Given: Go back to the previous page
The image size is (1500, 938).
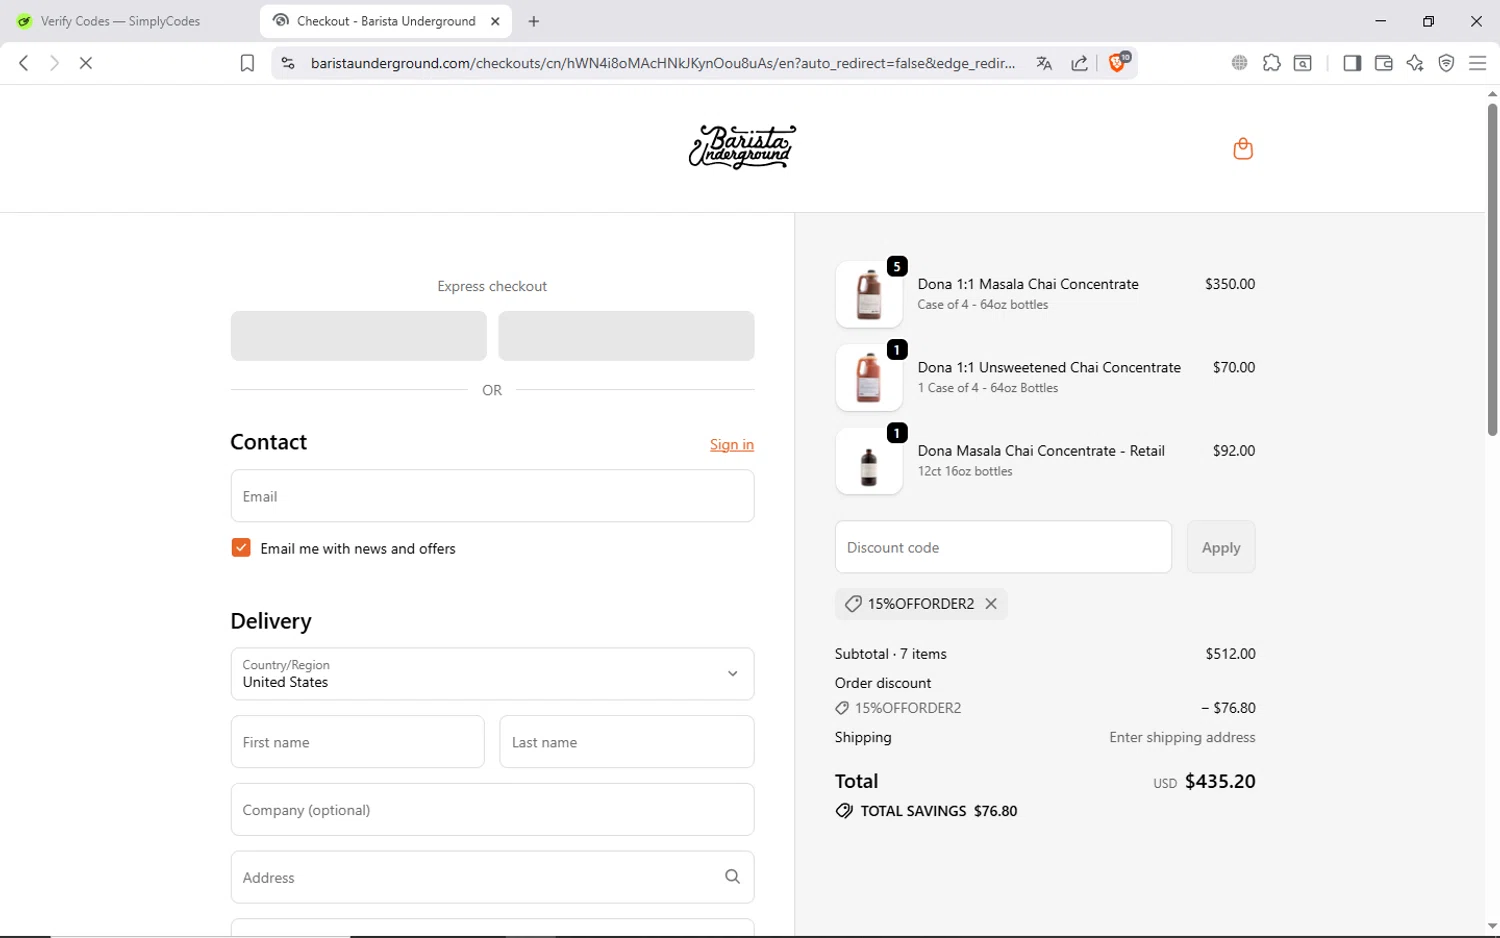Looking at the screenshot, I should [x=24, y=63].
